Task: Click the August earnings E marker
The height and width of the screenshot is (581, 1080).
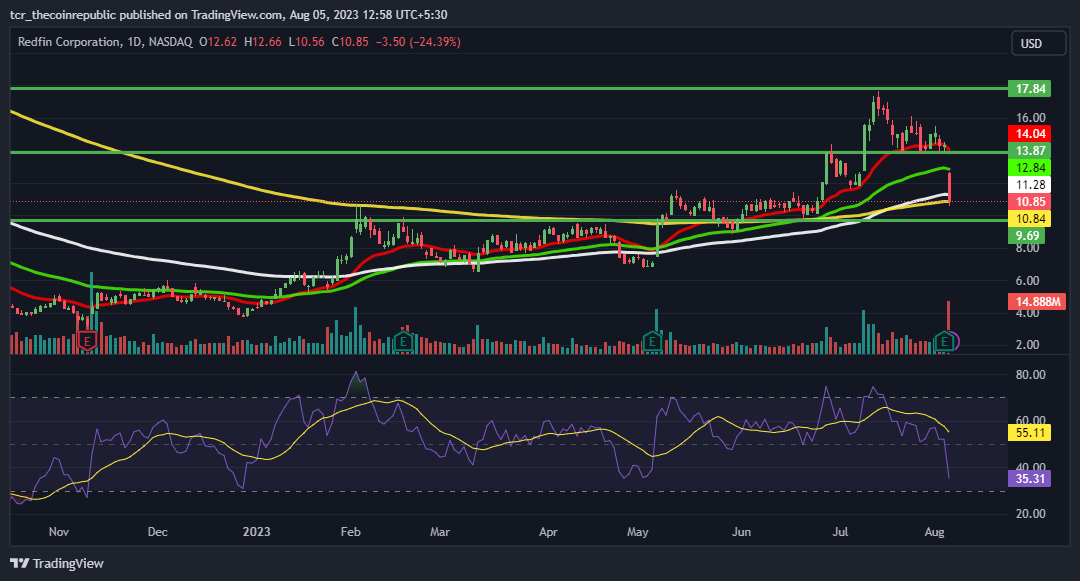Action: (x=944, y=341)
